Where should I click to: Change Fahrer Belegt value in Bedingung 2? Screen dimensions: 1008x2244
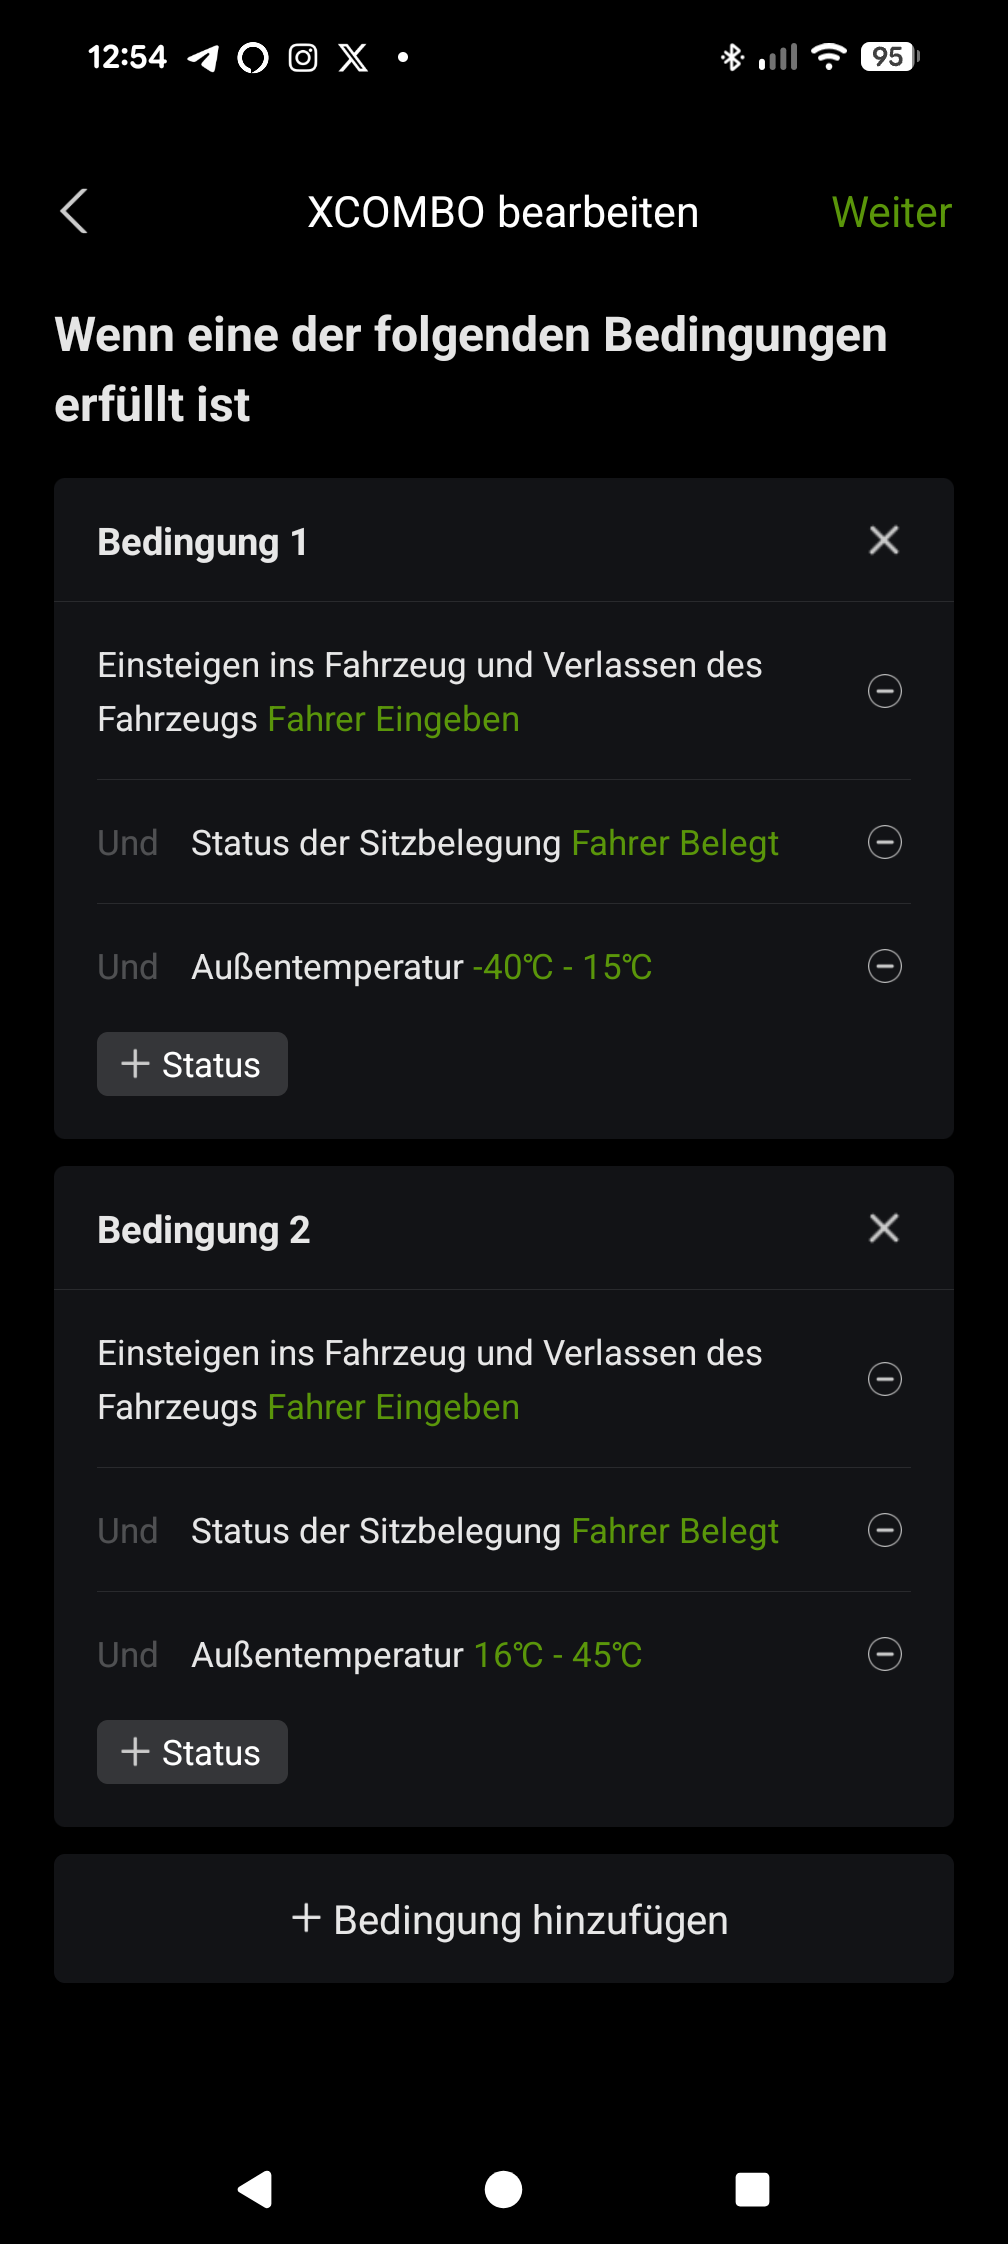675,1531
